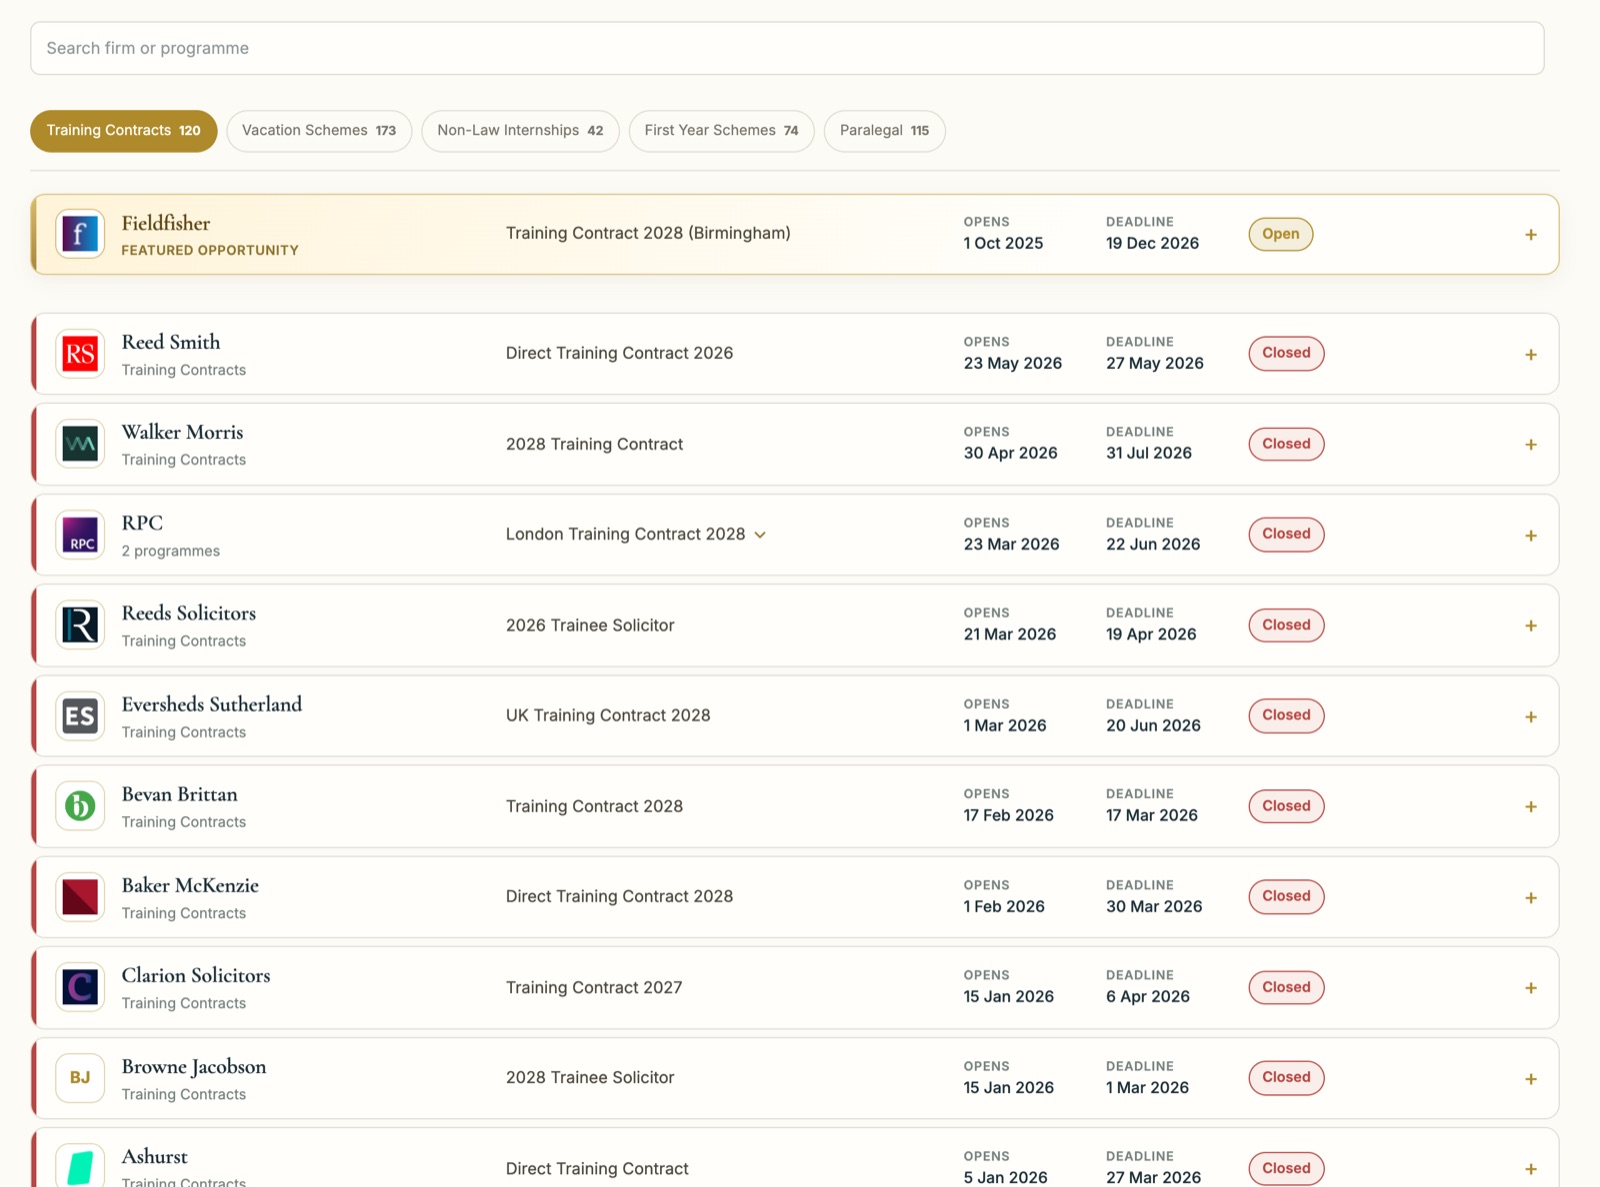Focus the Search firm or programme field
The width and height of the screenshot is (1600, 1187).
coord(787,48)
